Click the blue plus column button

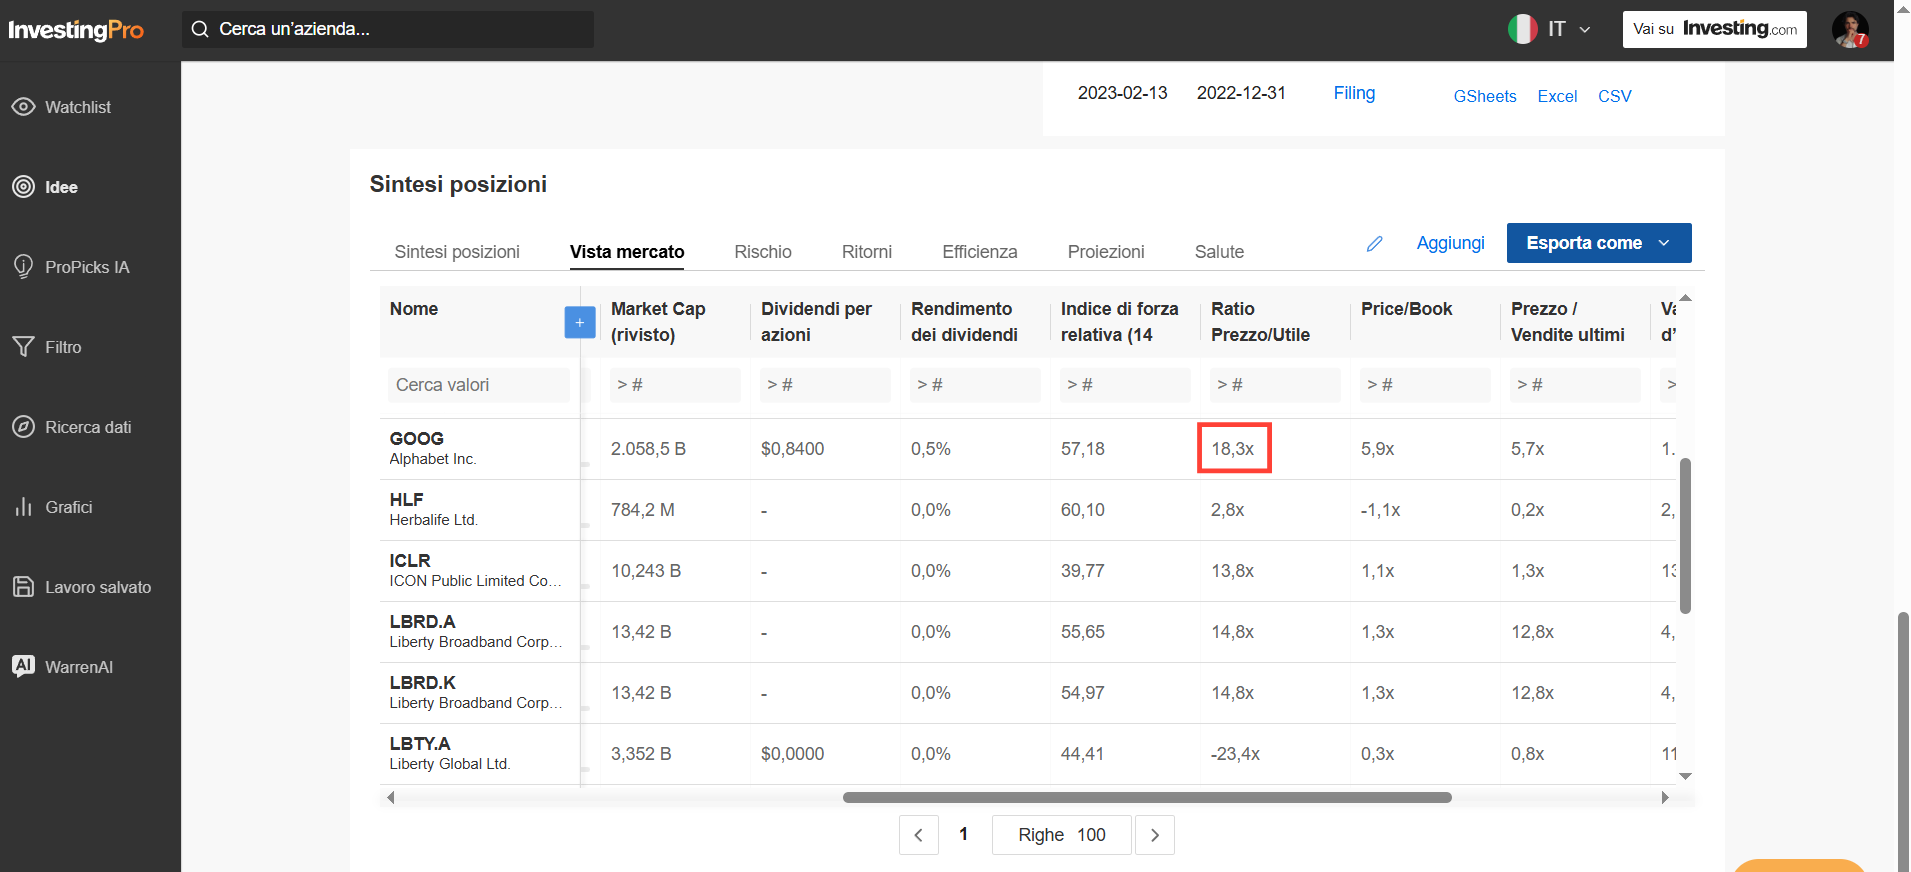(x=580, y=322)
